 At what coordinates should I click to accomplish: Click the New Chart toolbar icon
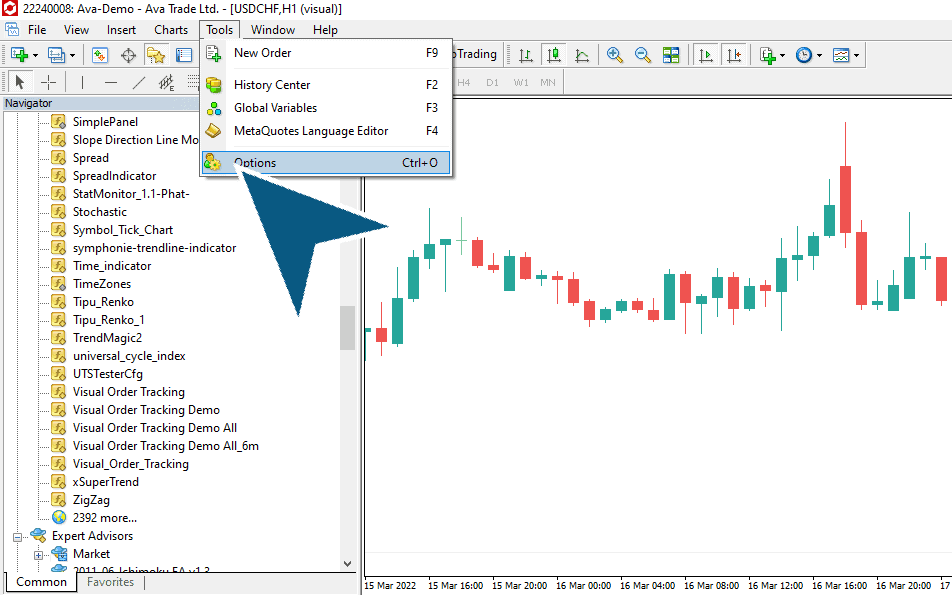[19, 55]
